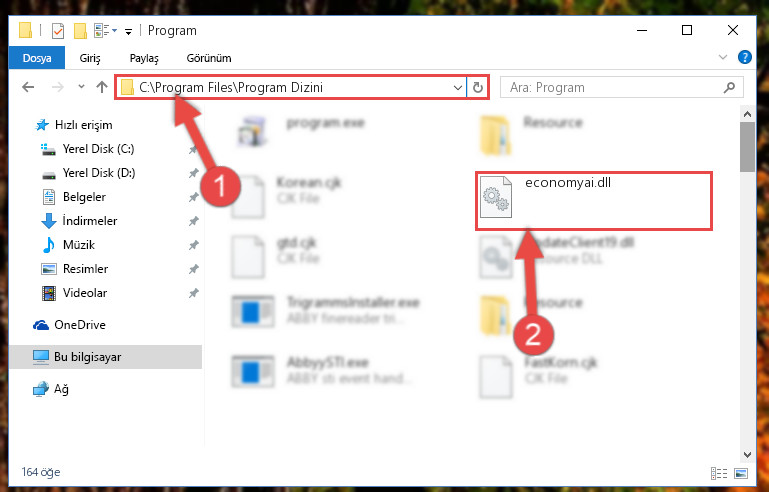769x492 pixels.
Task: Expand the address bar history dropdown
Action: click(x=458, y=88)
